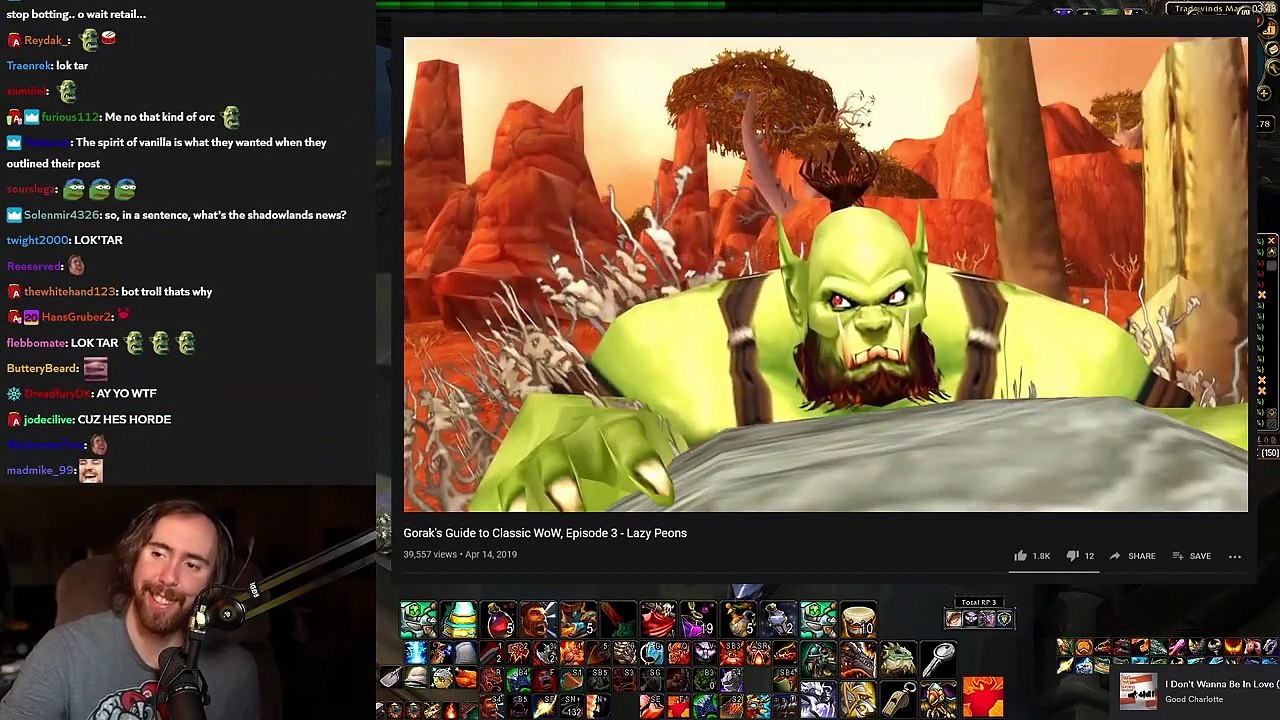Use the purple potion with count 19
The height and width of the screenshot is (720, 1280).
[699, 620]
